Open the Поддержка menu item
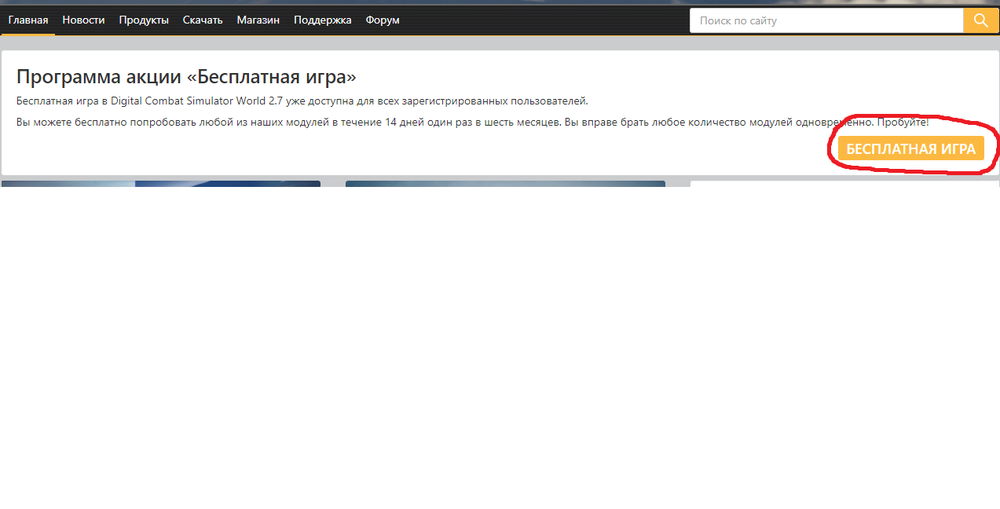Screen dimensions: 1000x509 pos(323,20)
